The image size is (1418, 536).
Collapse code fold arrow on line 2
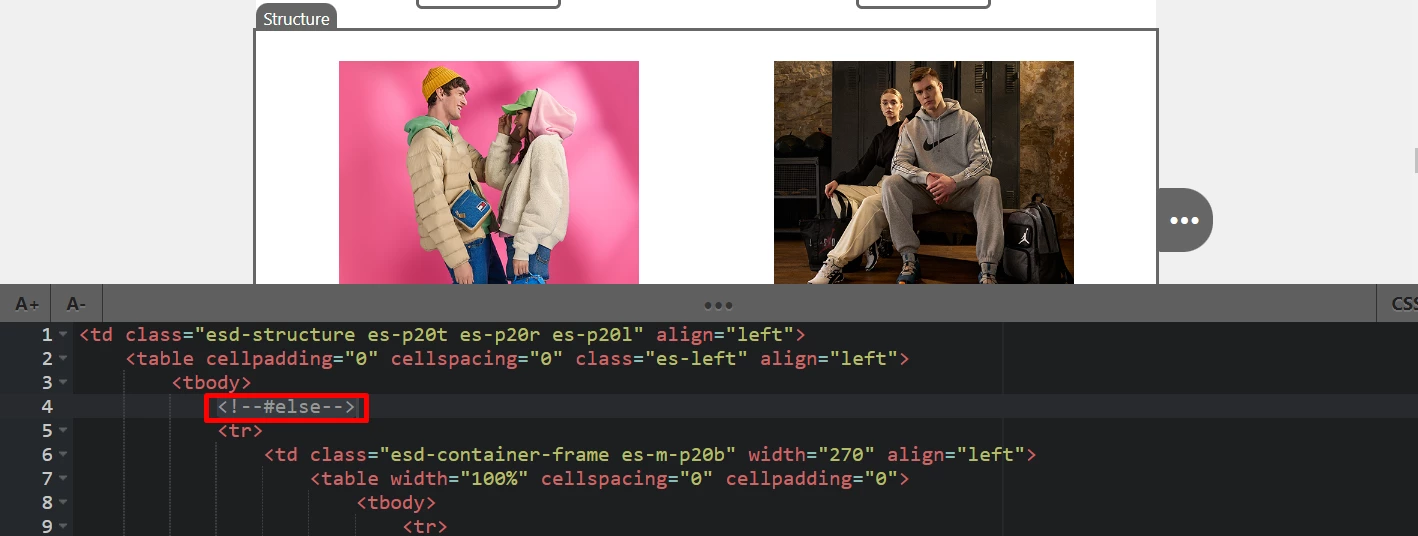coord(63,358)
